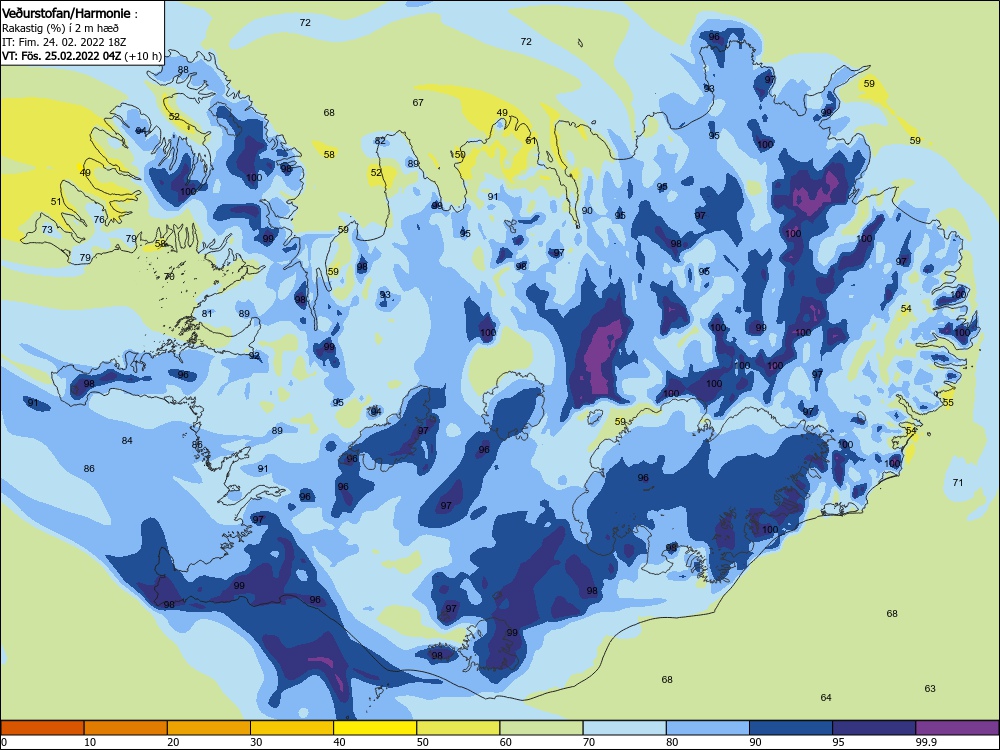Click the dark orange 0–10 legend swatch

[x=42, y=728]
